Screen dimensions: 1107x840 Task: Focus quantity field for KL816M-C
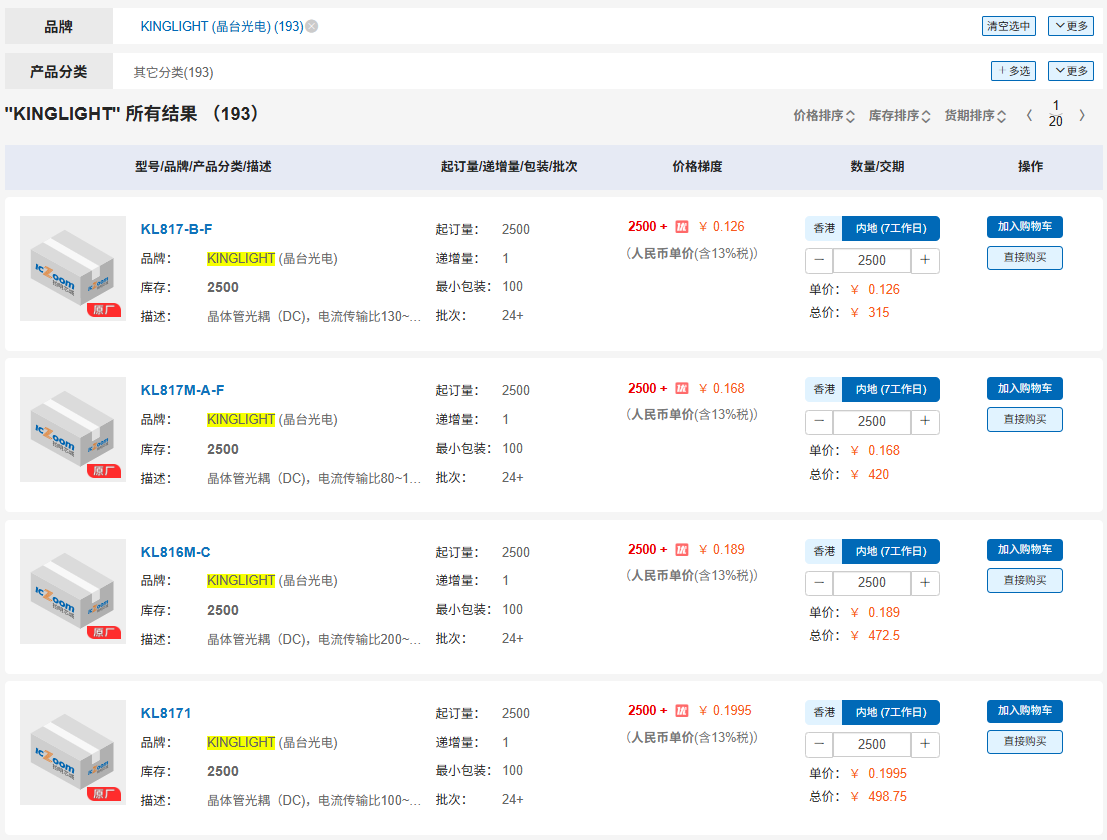coord(872,583)
